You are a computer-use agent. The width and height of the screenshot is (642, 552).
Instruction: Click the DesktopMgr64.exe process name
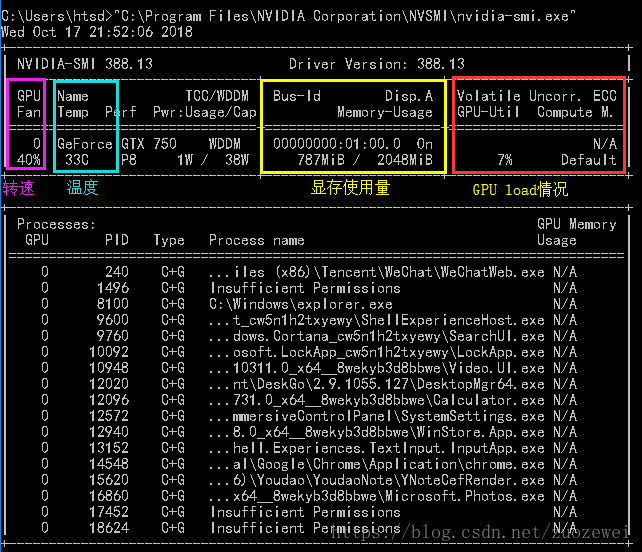[377, 384]
